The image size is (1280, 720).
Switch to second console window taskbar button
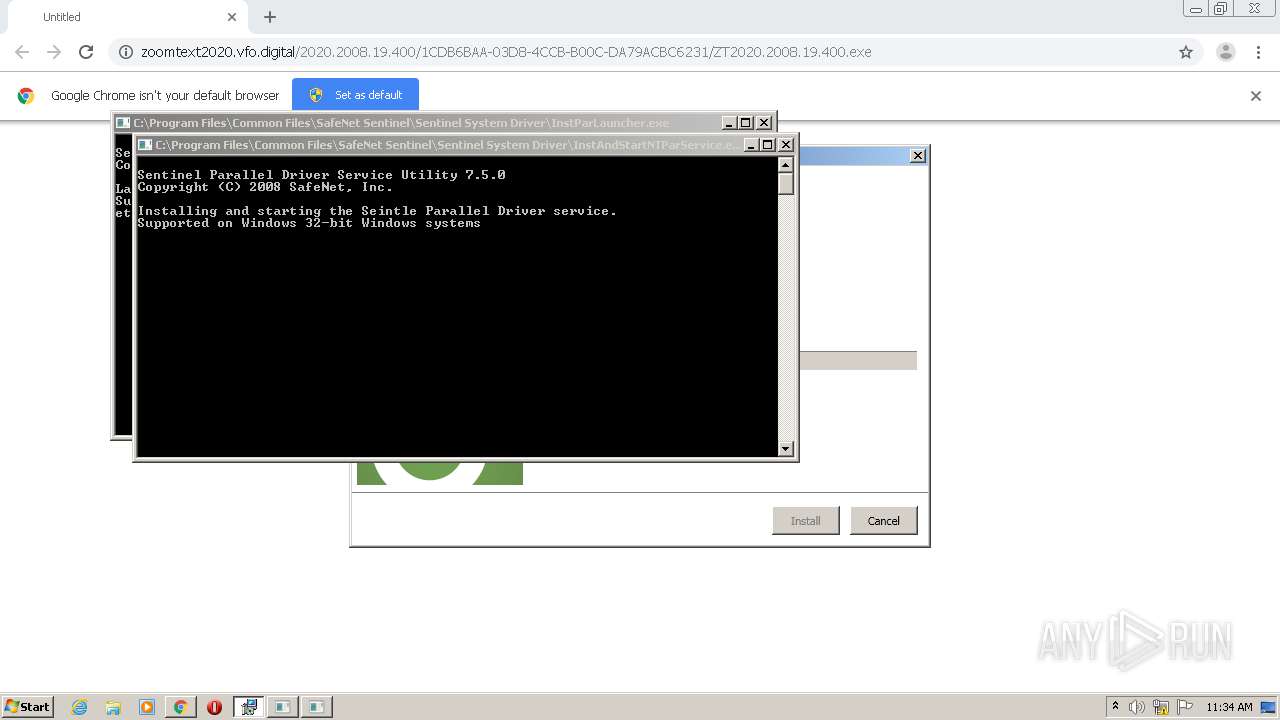click(x=317, y=707)
